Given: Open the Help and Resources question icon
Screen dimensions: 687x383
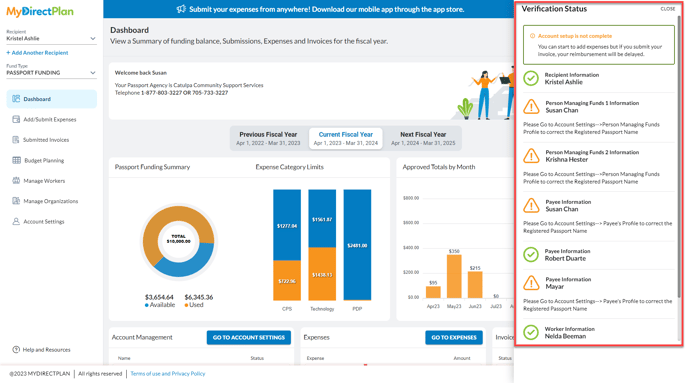Looking at the screenshot, I should click(16, 350).
